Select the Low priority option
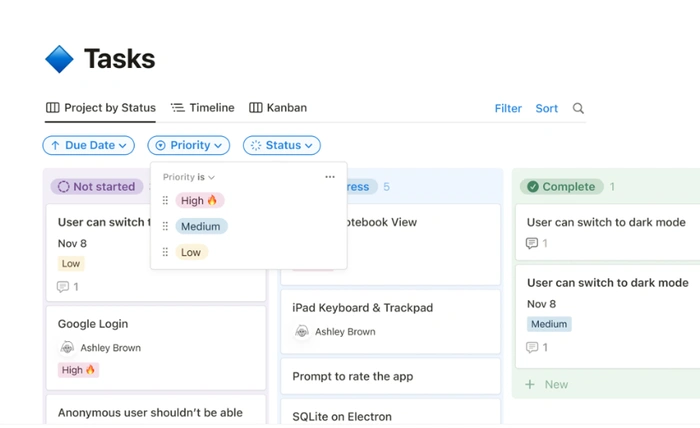This screenshot has width=700, height=428. coord(191,252)
